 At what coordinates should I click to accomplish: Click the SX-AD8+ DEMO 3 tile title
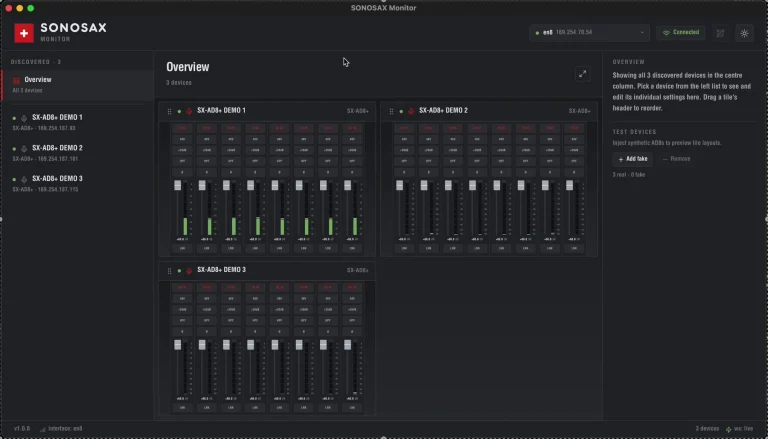coord(221,270)
